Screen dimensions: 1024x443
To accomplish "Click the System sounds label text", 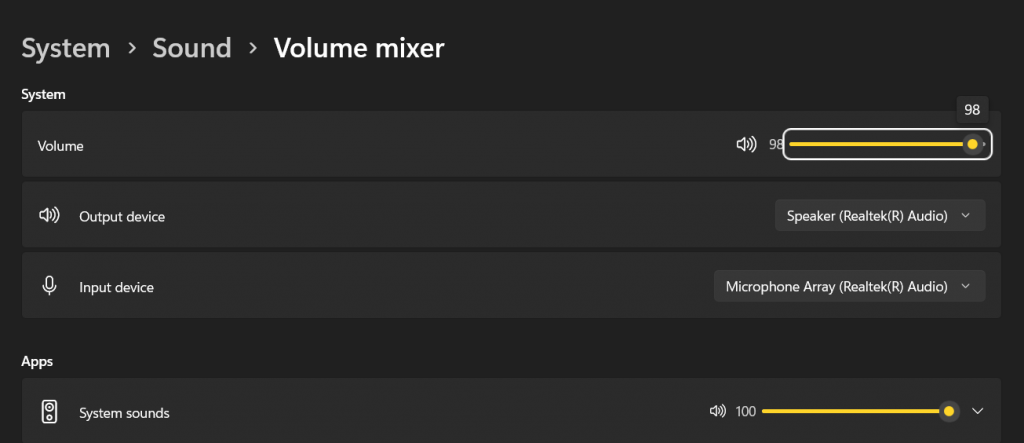I will (124, 413).
